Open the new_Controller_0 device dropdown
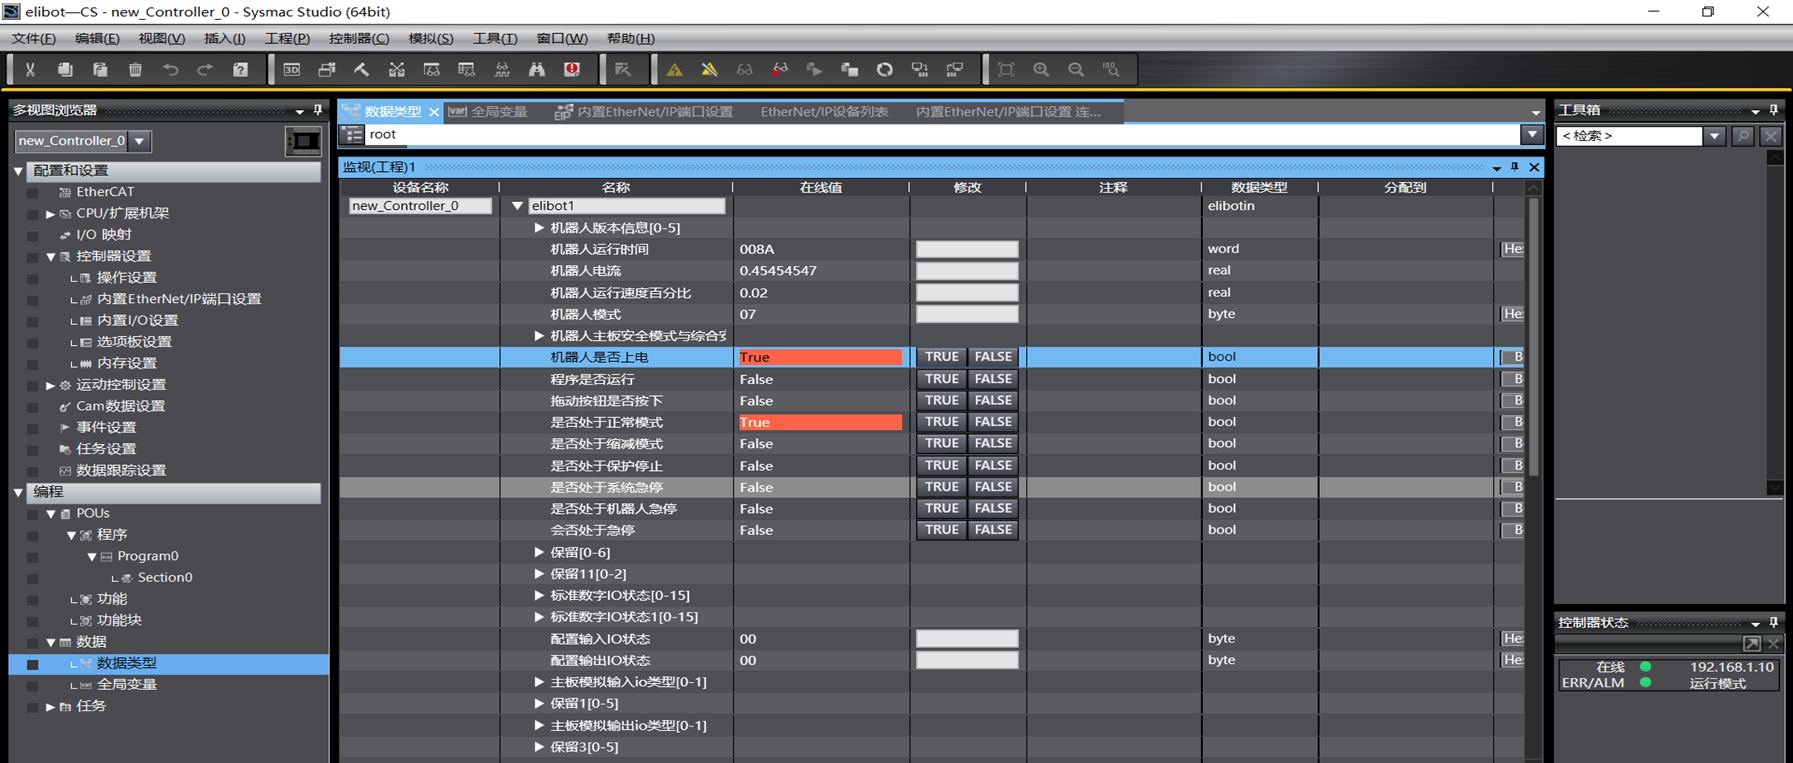1793x763 pixels. (140, 141)
